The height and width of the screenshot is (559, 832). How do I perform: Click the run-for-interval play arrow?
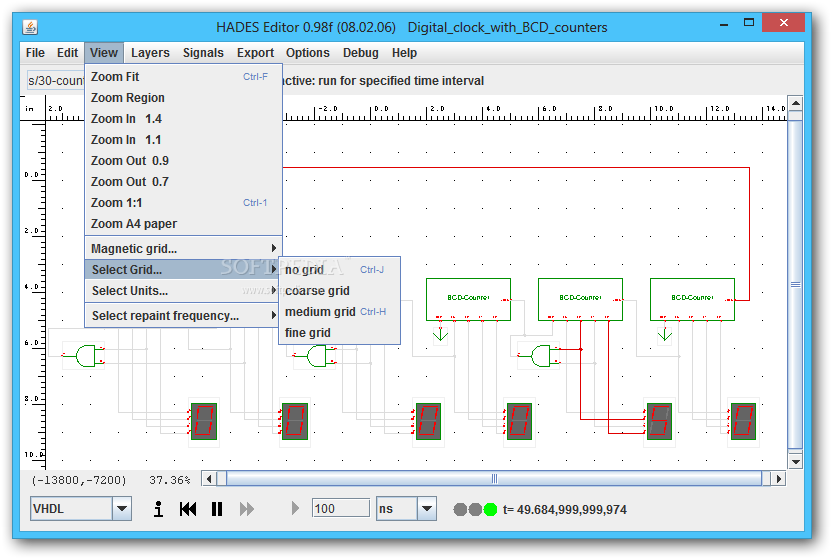tap(296, 509)
